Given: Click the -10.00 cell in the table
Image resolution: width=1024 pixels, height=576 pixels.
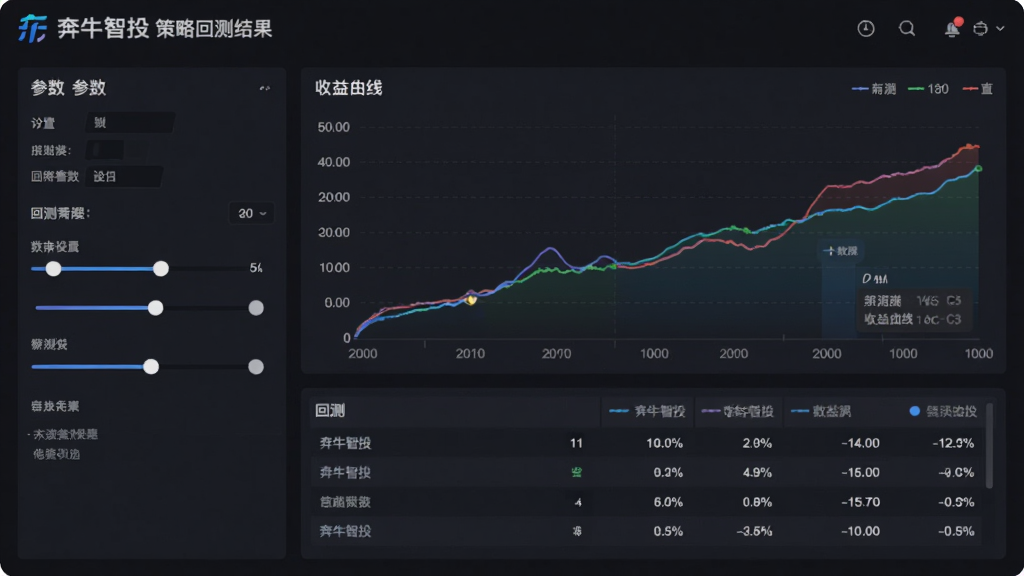Looking at the screenshot, I should (860, 531).
